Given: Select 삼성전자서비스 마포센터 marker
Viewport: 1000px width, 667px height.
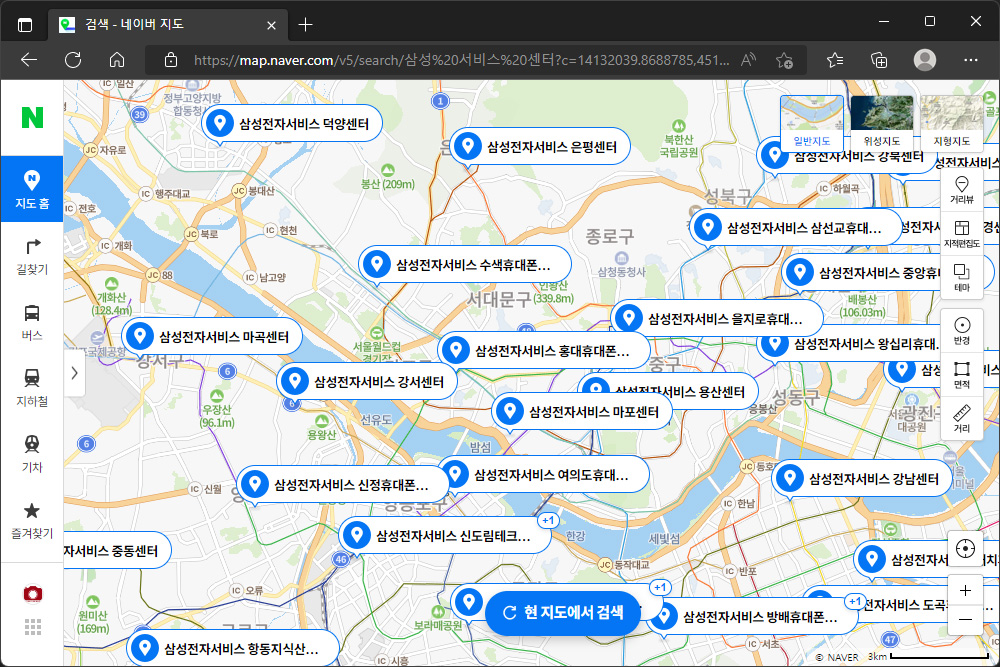Looking at the screenshot, I should pyautogui.click(x=582, y=411).
